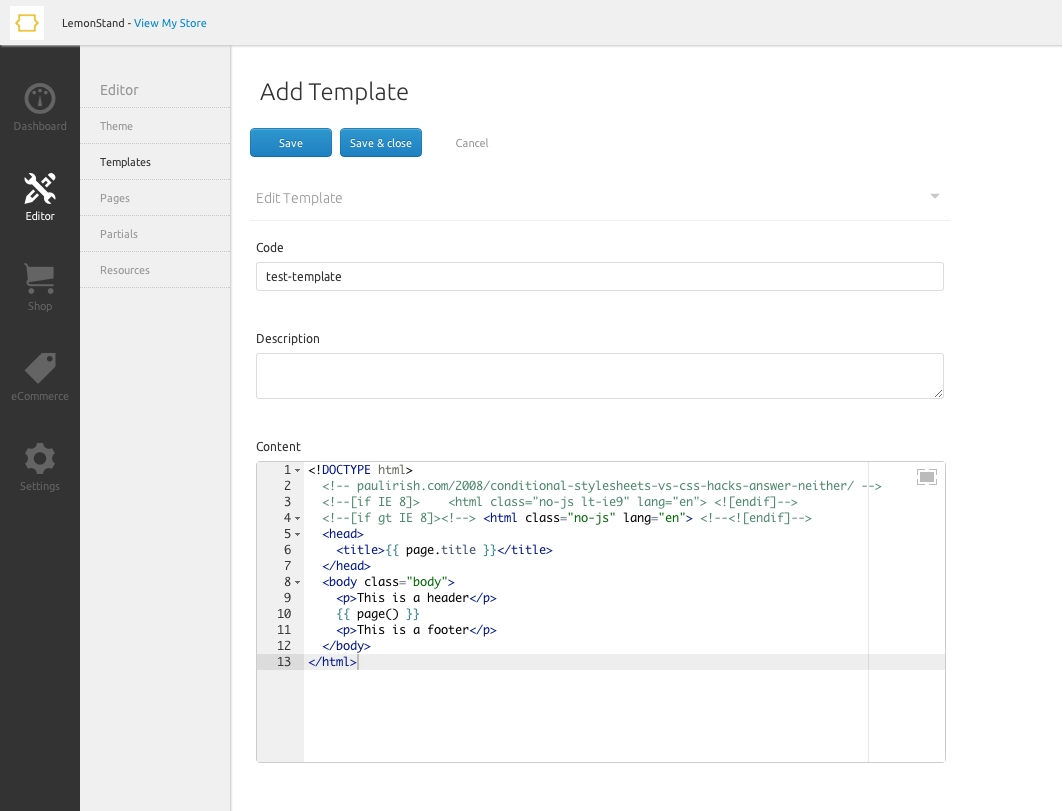Click the closing body tag line

pos(346,646)
